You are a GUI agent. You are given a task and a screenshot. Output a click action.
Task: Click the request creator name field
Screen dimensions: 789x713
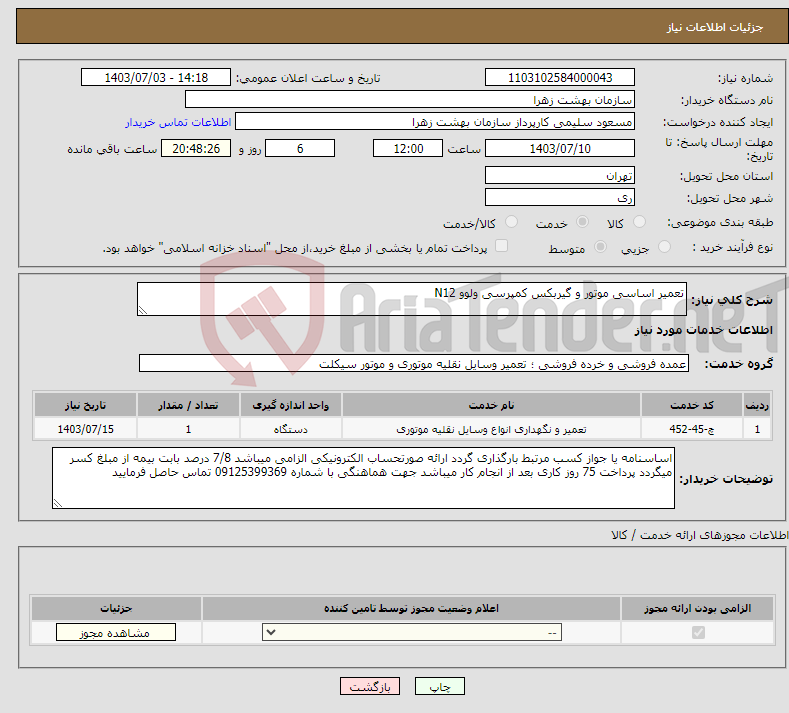435,122
